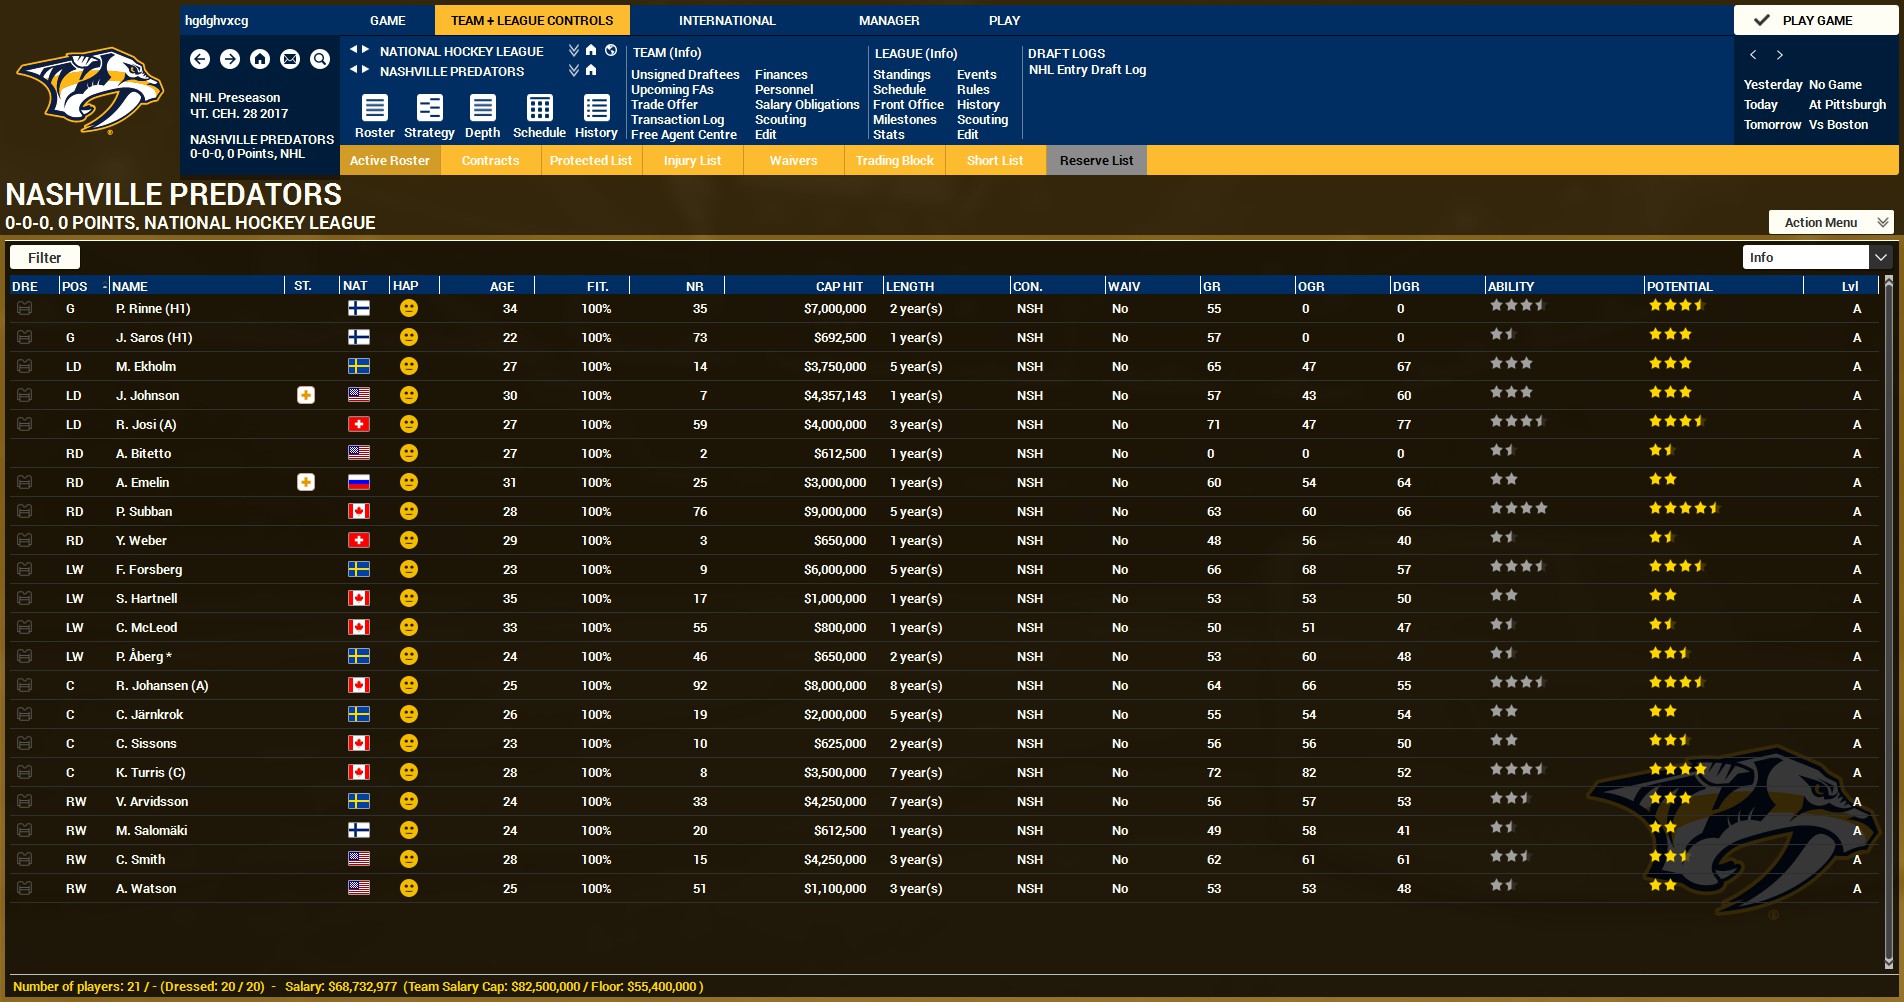
Task: Click R. Josi's Swiss flag icon
Action: pos(359,424)
